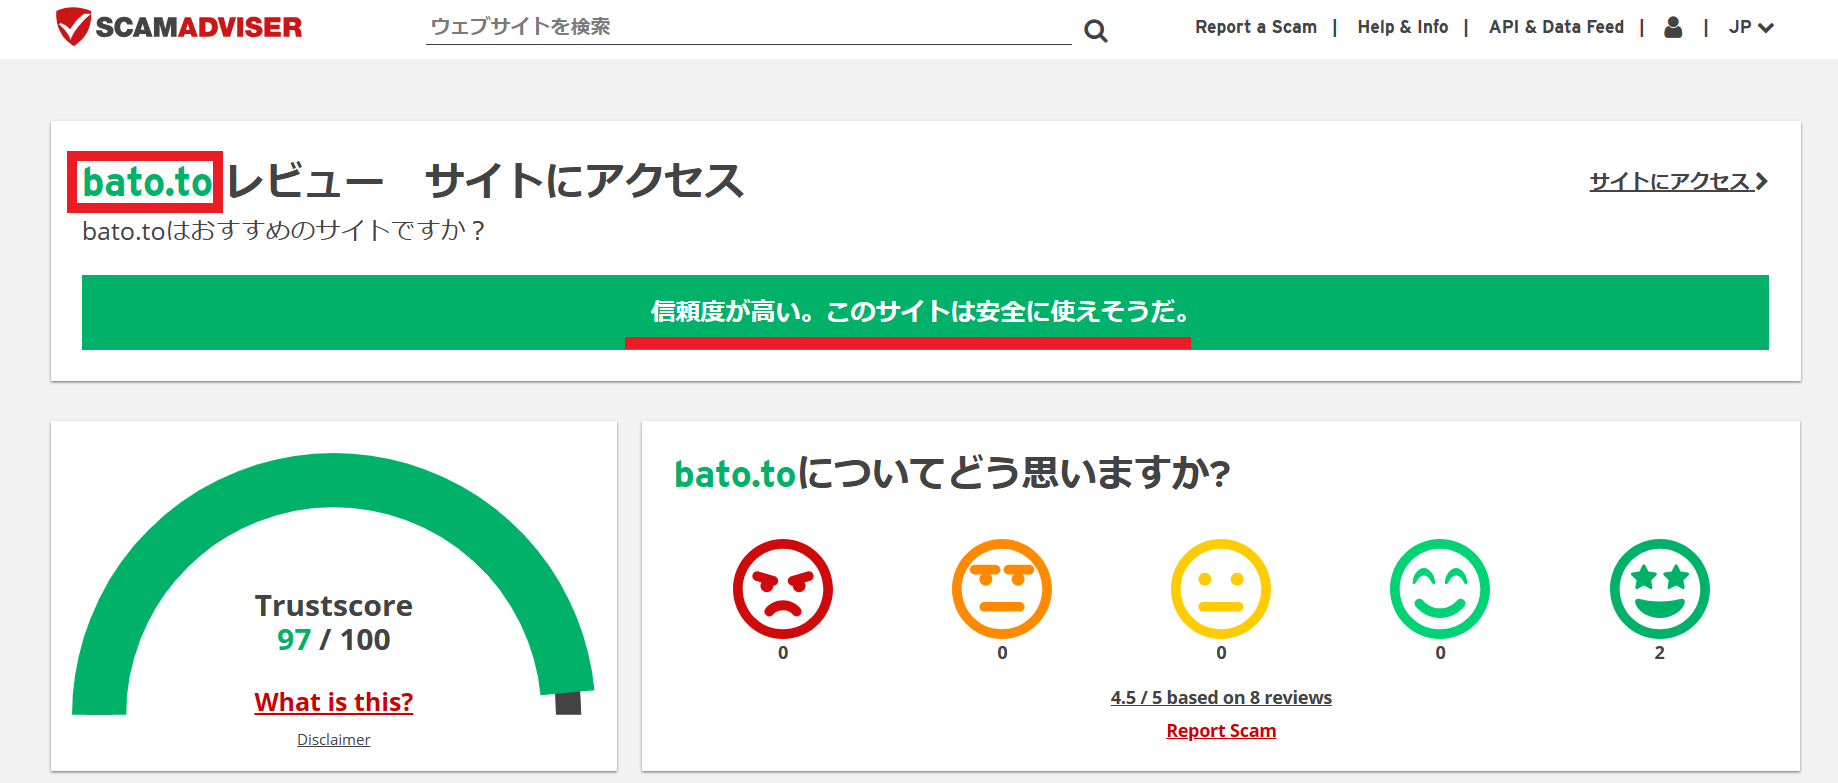Click the count 2 under star face

pos(1660,653)
